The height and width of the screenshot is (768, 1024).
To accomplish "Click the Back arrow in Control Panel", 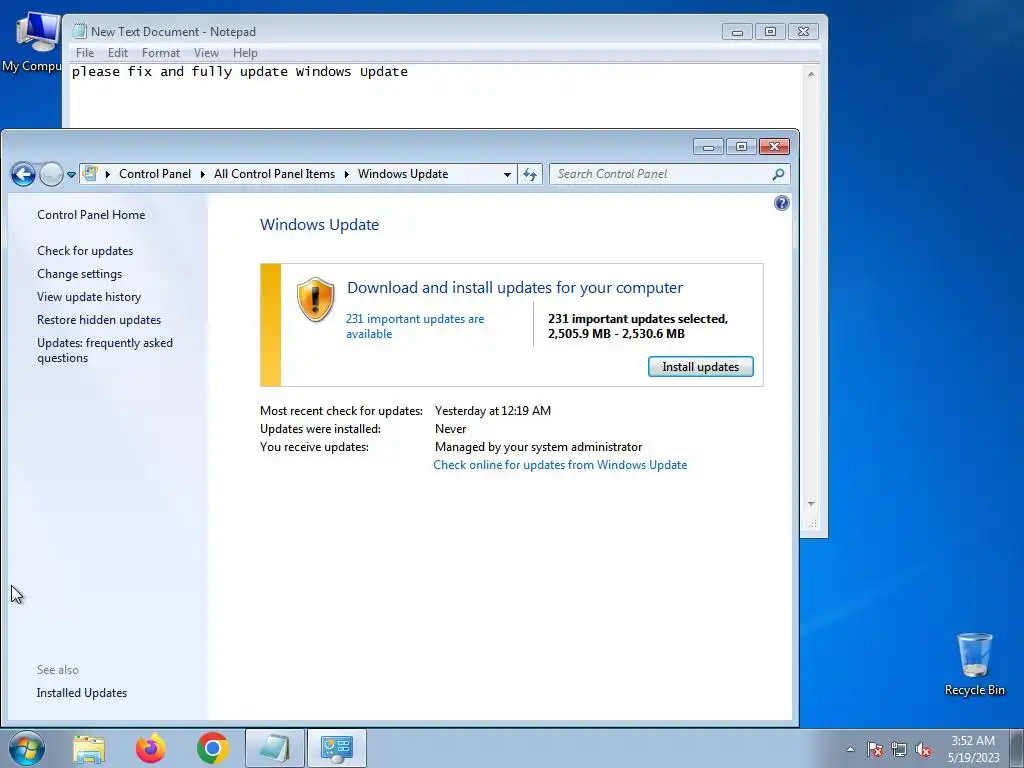I will click(x=24, y=174).
